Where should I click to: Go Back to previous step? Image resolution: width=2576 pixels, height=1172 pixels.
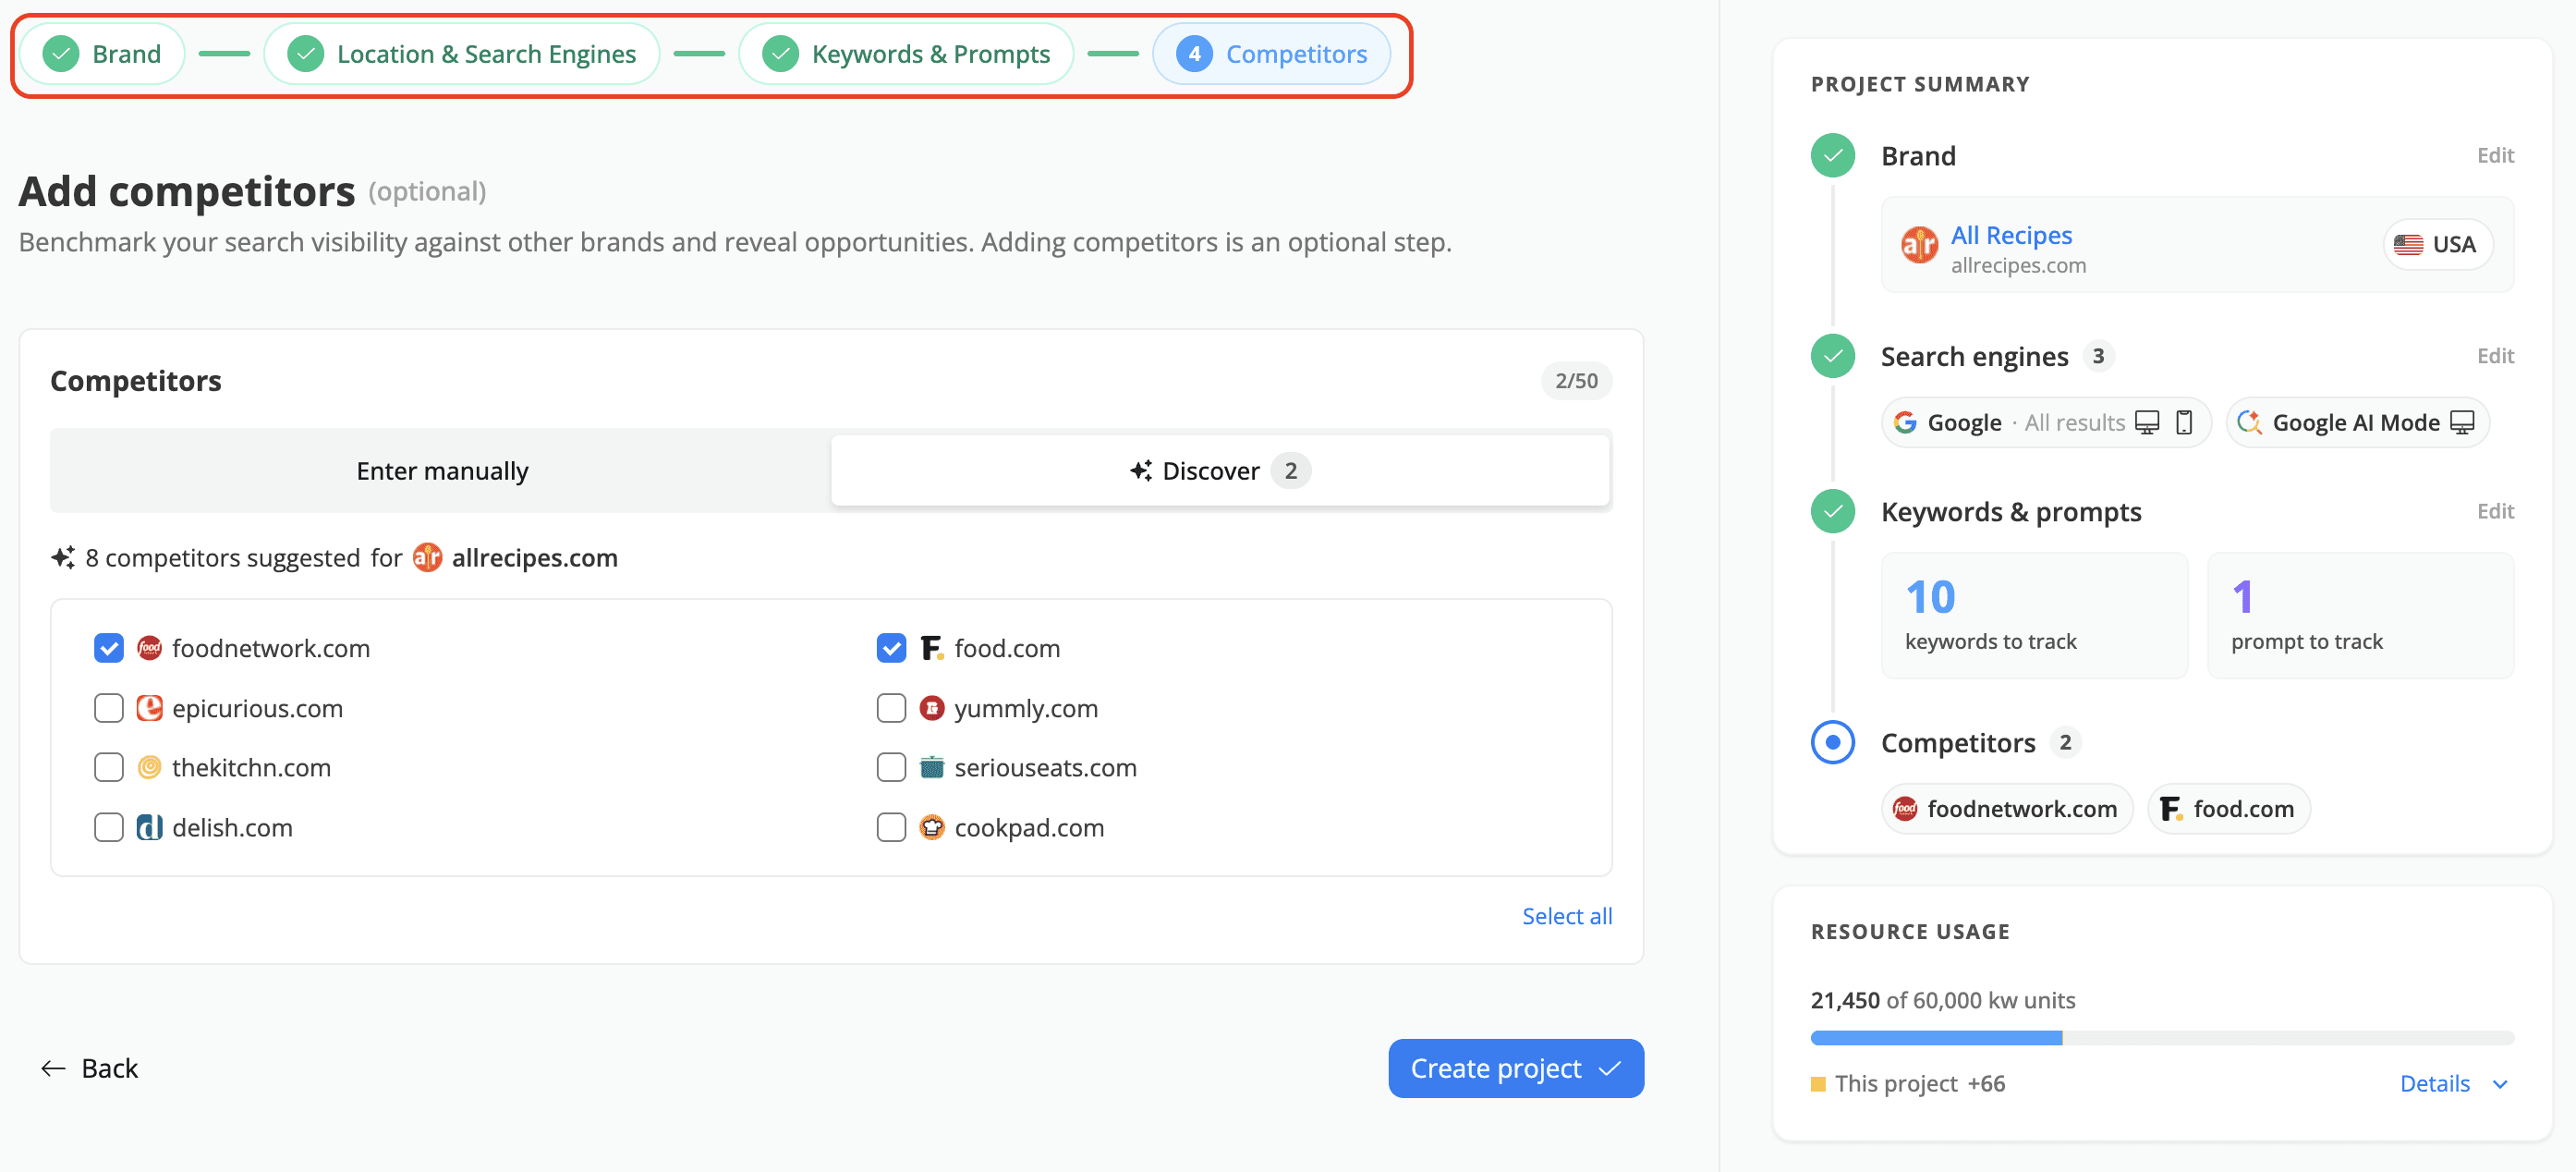pyautogui.click(x=90, y=1068)
